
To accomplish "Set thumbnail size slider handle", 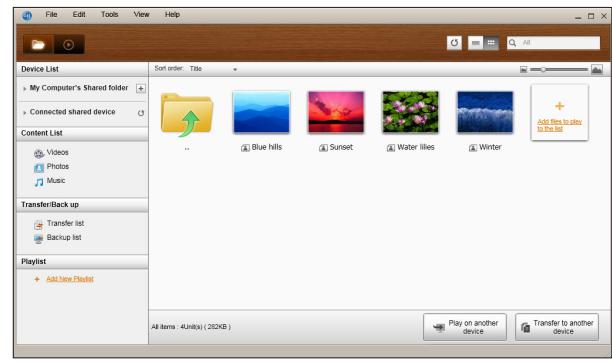I will click(543, 70).
